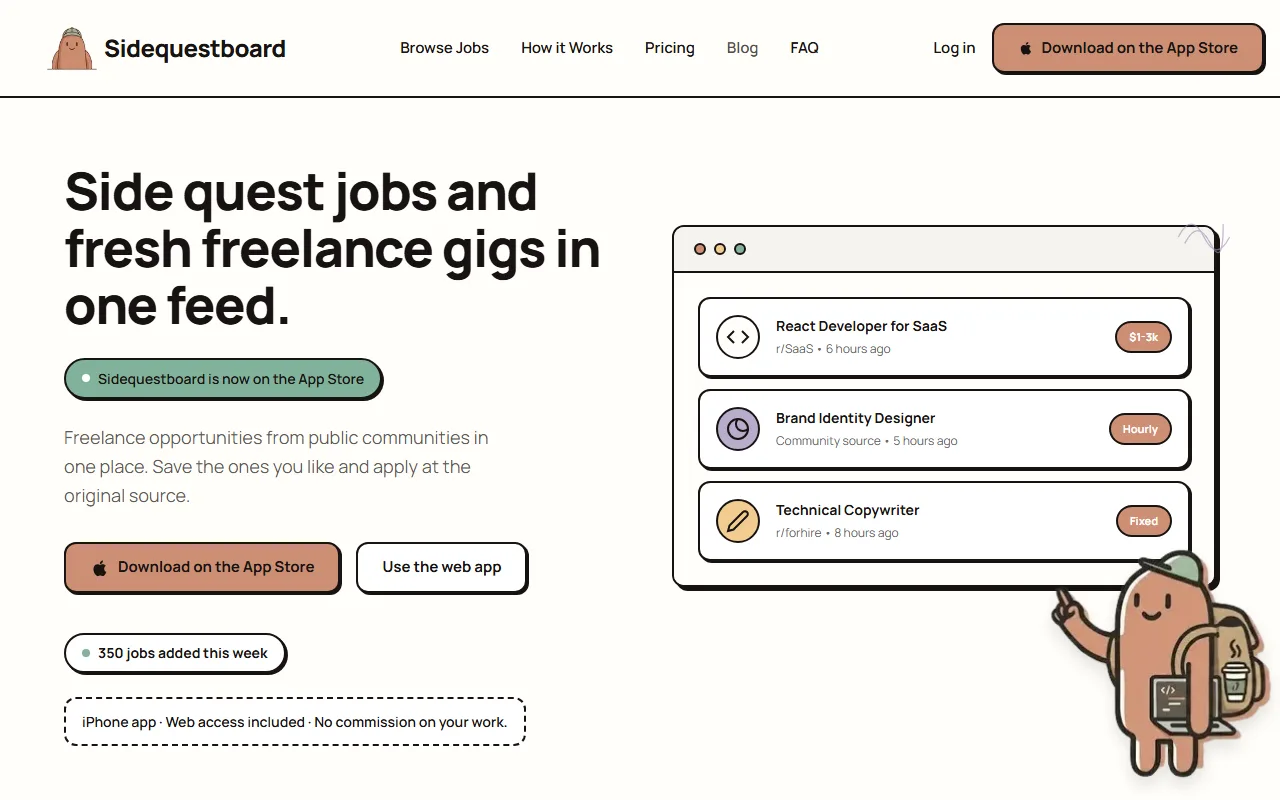Click Use the web app button
Image resolution: width=1280 pixels, height=800 pixels.
[442, 567]
